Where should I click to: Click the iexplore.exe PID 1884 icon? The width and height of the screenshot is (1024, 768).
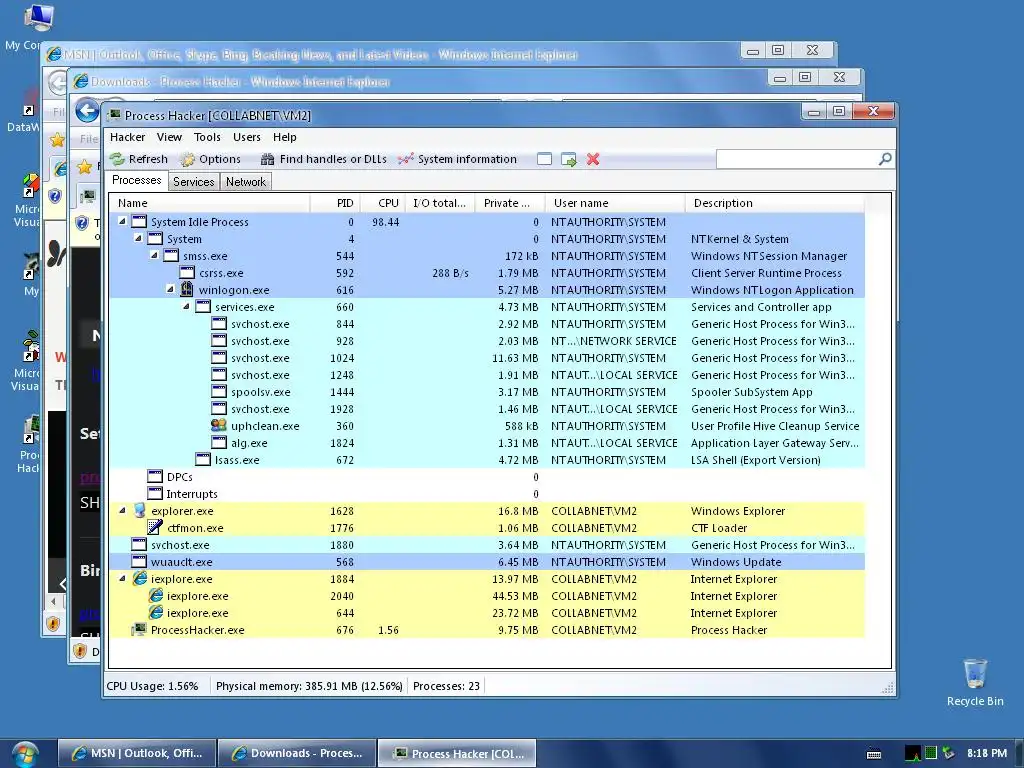point(140,578)
